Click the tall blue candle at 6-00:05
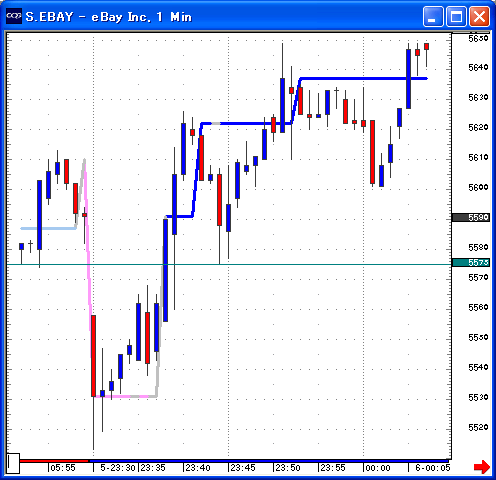Image resolution: width=496 pixels, height=480 pixels. tap(408, 79)
